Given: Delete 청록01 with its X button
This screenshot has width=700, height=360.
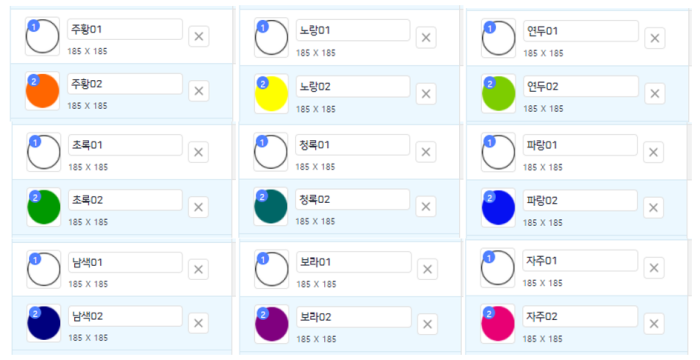Looking at the screenshot, I should [x=426, y=152].
